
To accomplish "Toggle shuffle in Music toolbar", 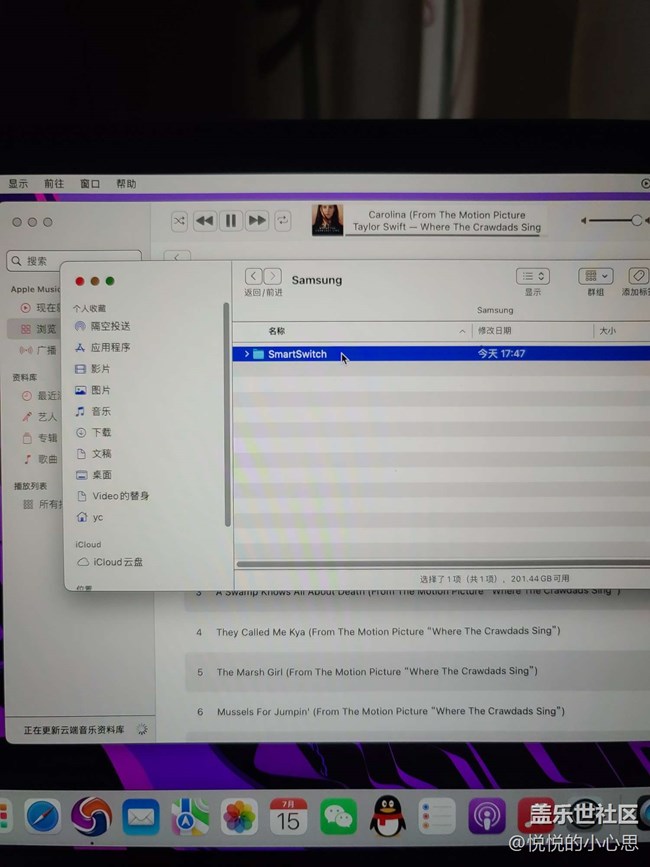I will (x=179, y=221).
